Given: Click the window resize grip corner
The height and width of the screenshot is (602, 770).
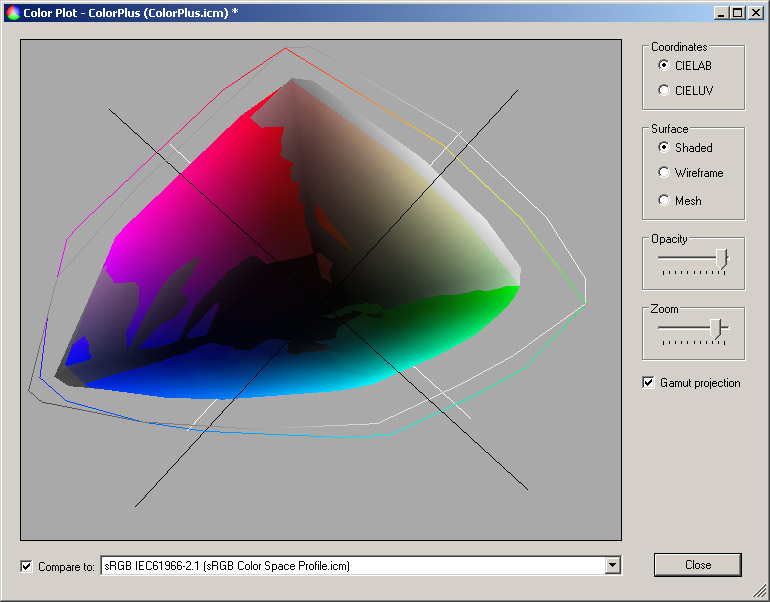Looking at the screenshot, I should point(761,591).
